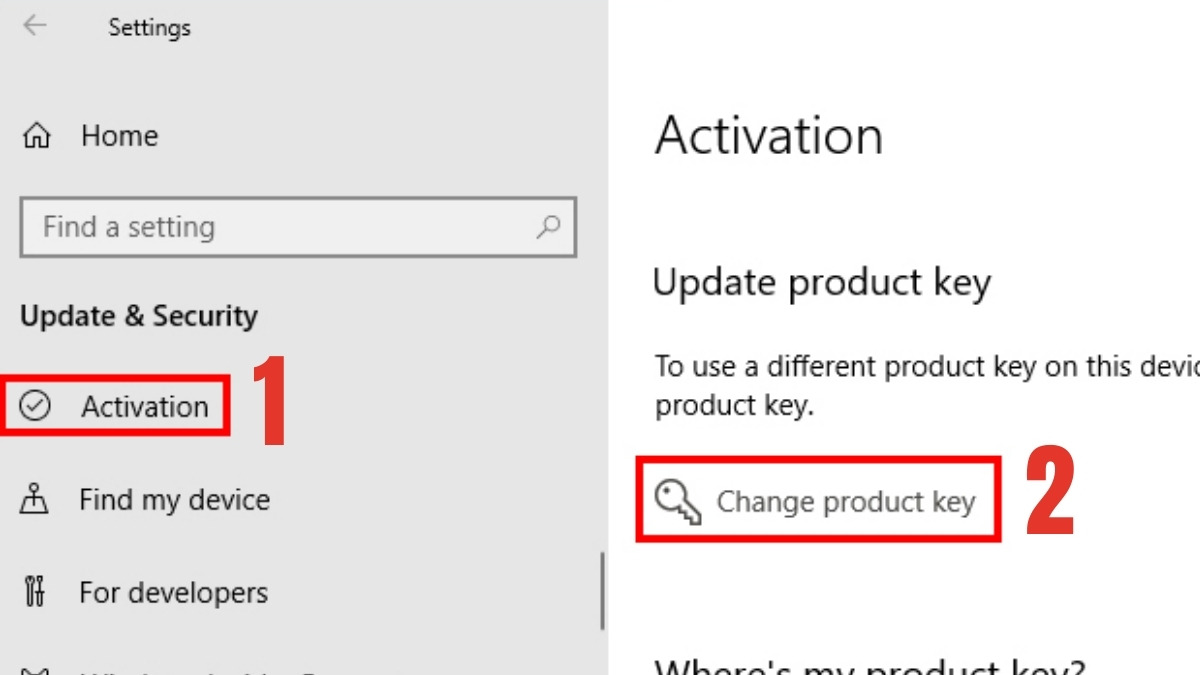This screenshot has width=1200, height=675.
Task: Select Change product key
Action: point(846,501)
